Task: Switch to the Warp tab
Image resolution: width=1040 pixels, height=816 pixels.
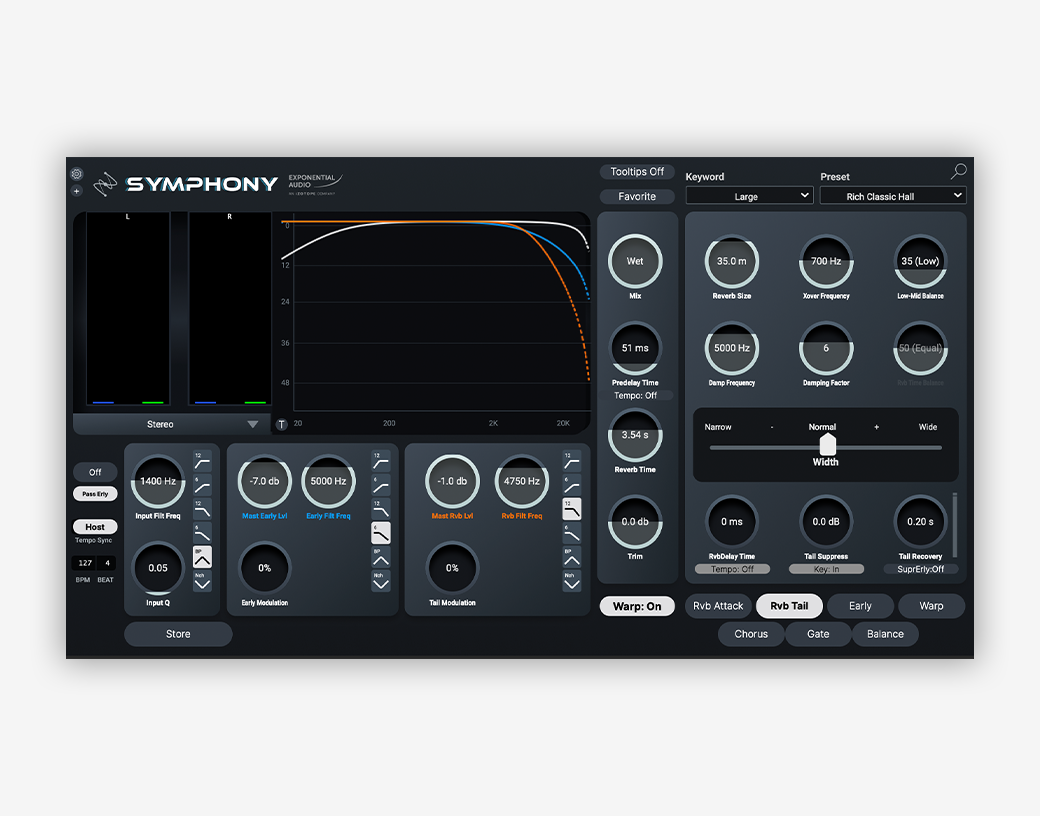Action: (931, 606)
